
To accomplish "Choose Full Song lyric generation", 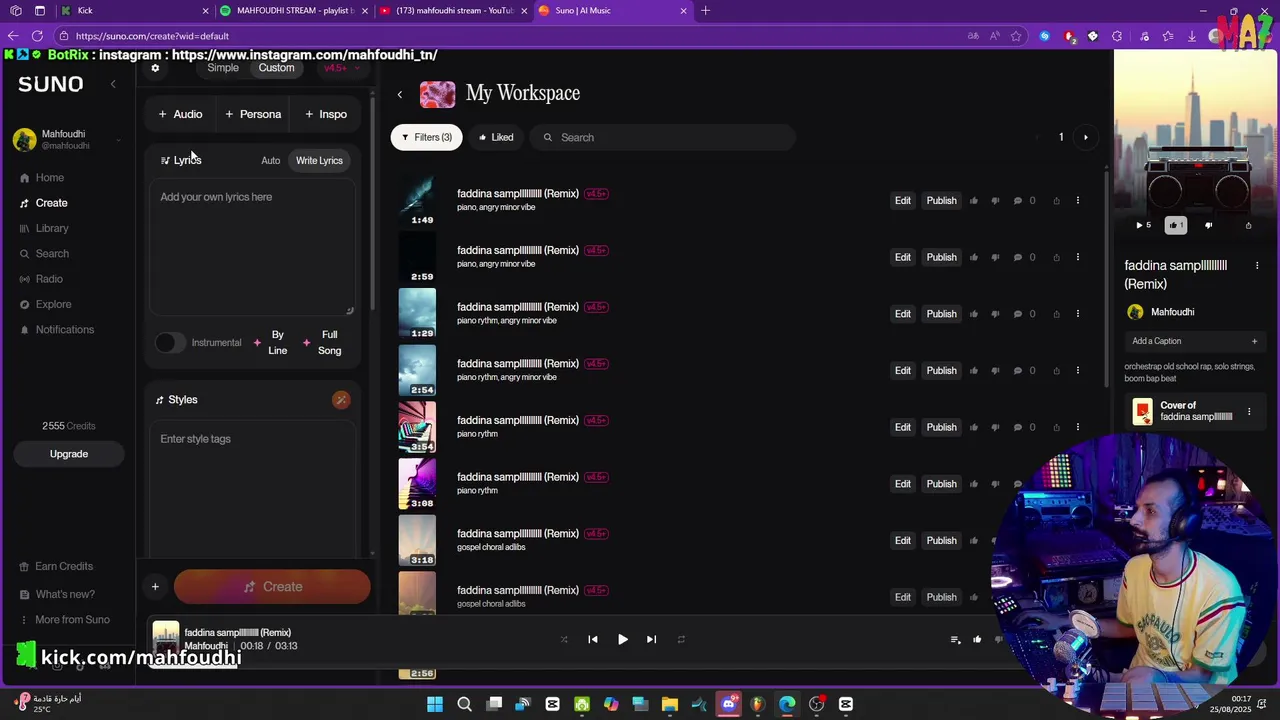I will coord(323,343).
